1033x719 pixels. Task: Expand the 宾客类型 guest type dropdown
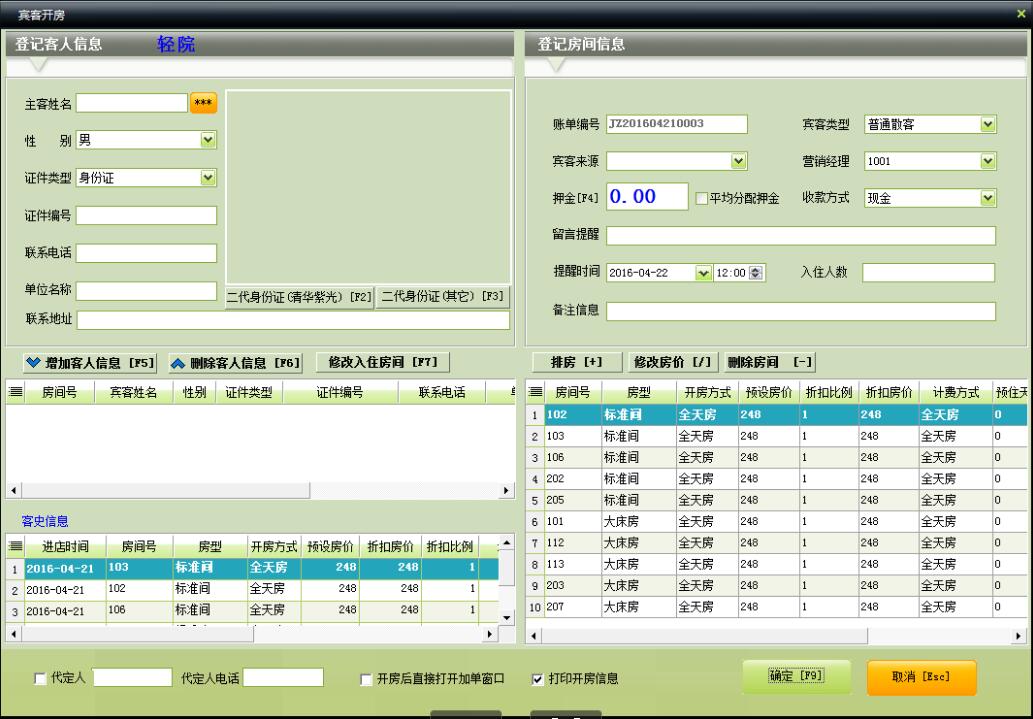tap(988, 124)
